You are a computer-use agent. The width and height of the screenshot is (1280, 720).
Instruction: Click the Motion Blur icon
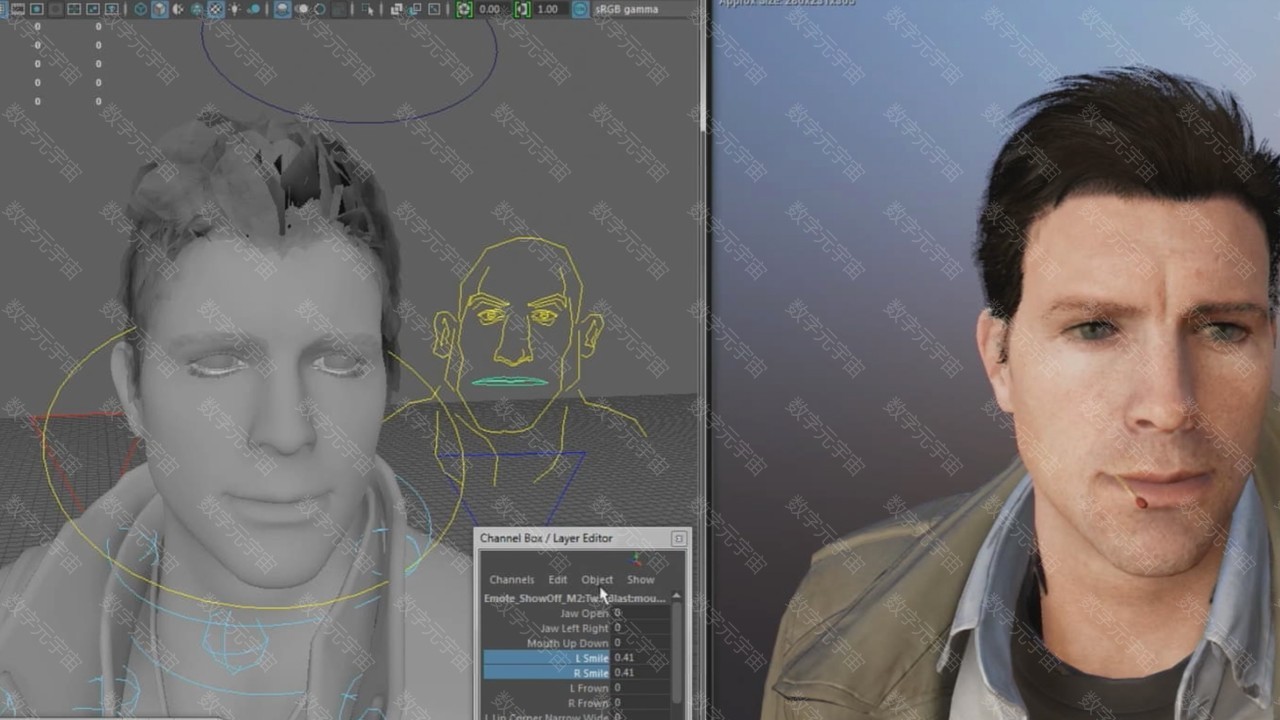point(301,9)
